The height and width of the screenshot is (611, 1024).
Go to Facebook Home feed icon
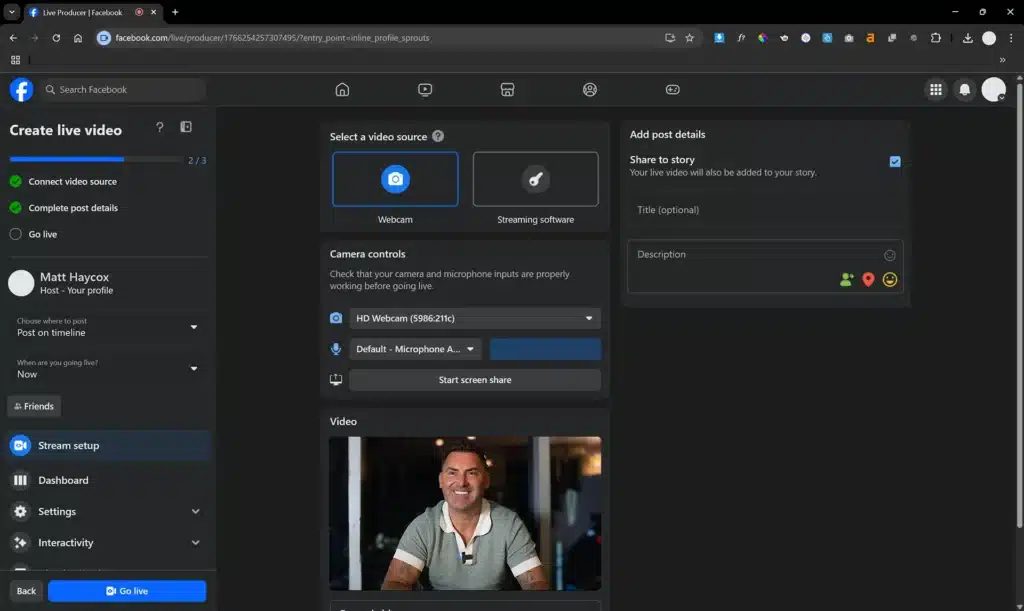[342, 89]
